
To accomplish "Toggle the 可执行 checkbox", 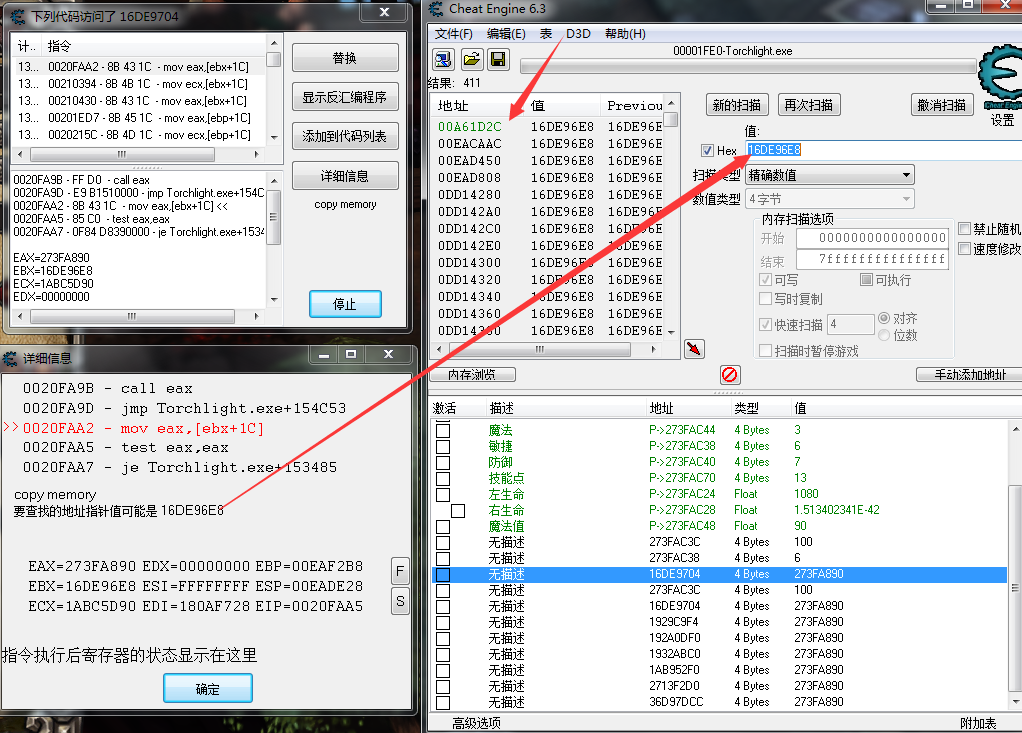I will 866,280.
